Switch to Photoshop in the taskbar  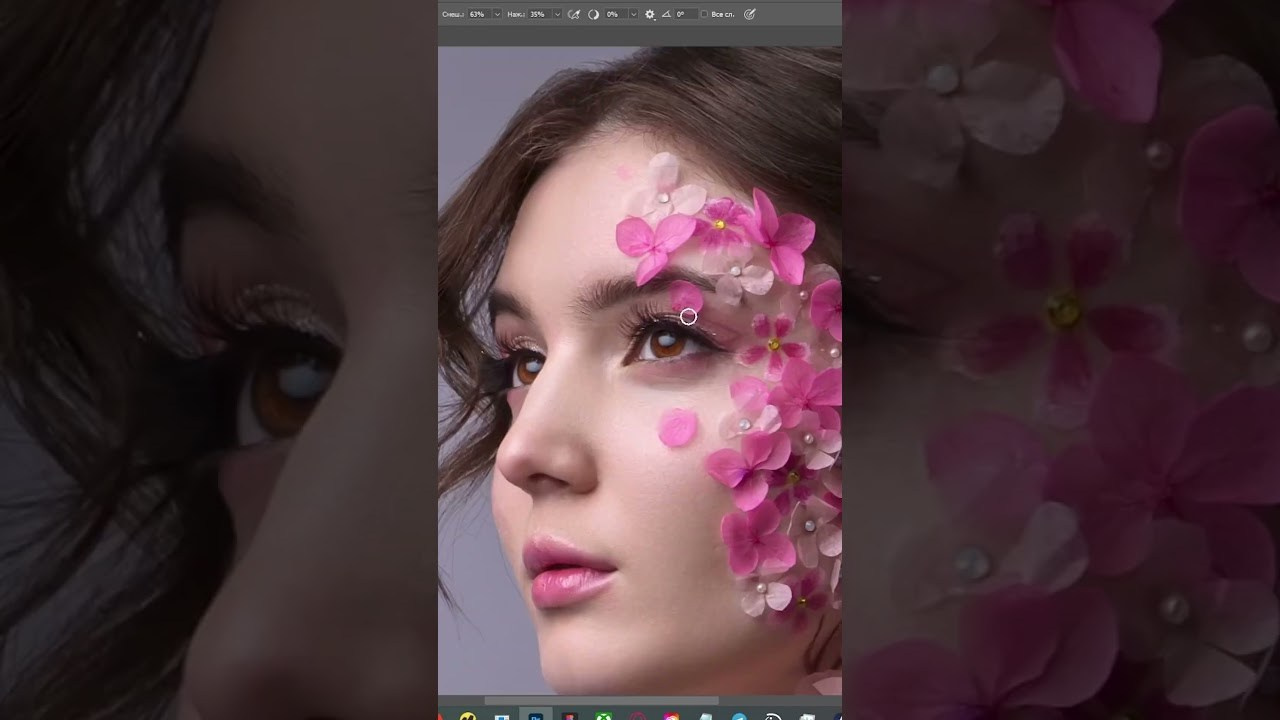[x=536, y=716]
